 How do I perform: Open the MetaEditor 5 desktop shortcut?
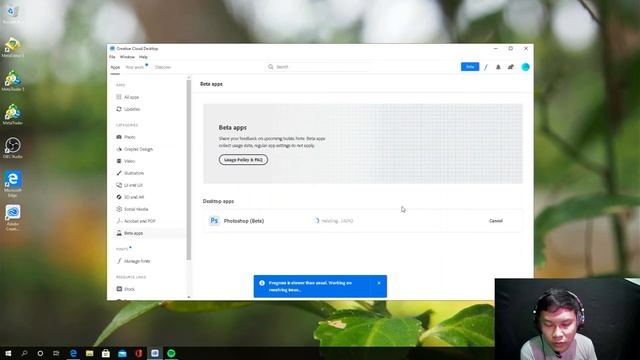point(13,47)
